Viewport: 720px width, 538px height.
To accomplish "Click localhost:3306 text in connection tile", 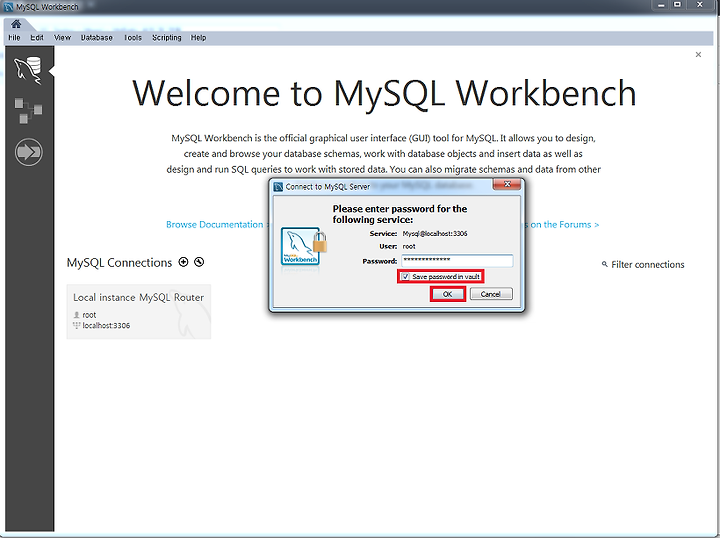I will [106, 325].
